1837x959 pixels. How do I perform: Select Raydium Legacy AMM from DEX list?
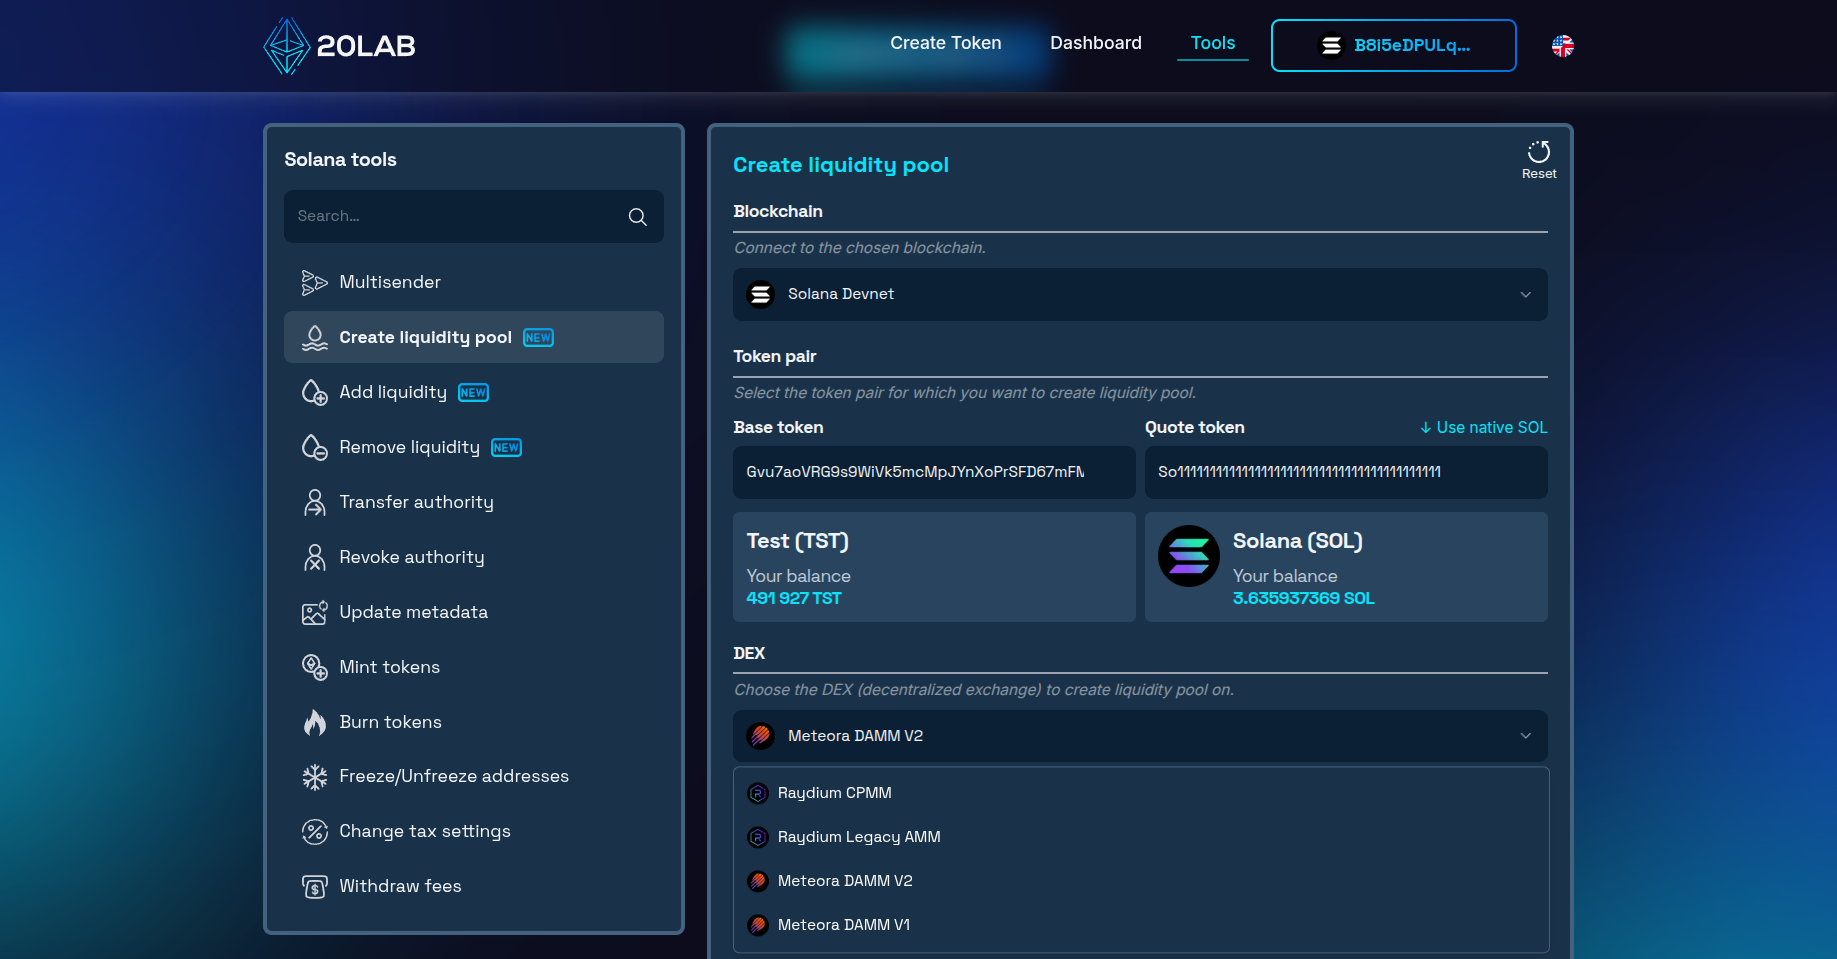(x=1141, y=838)
